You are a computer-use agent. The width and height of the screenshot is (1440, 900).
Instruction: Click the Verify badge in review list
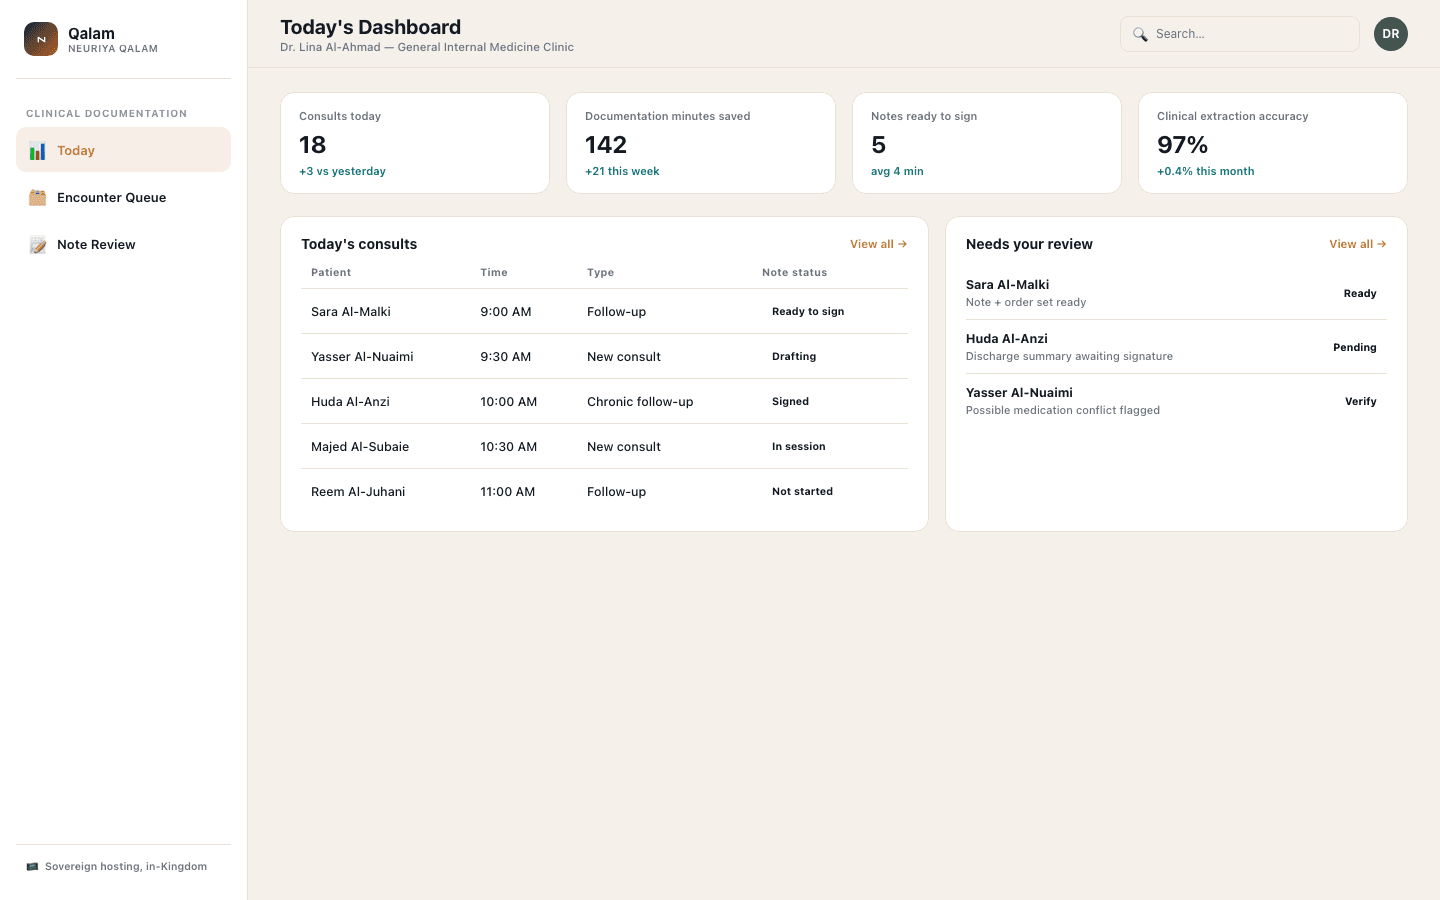point(1361,402)
